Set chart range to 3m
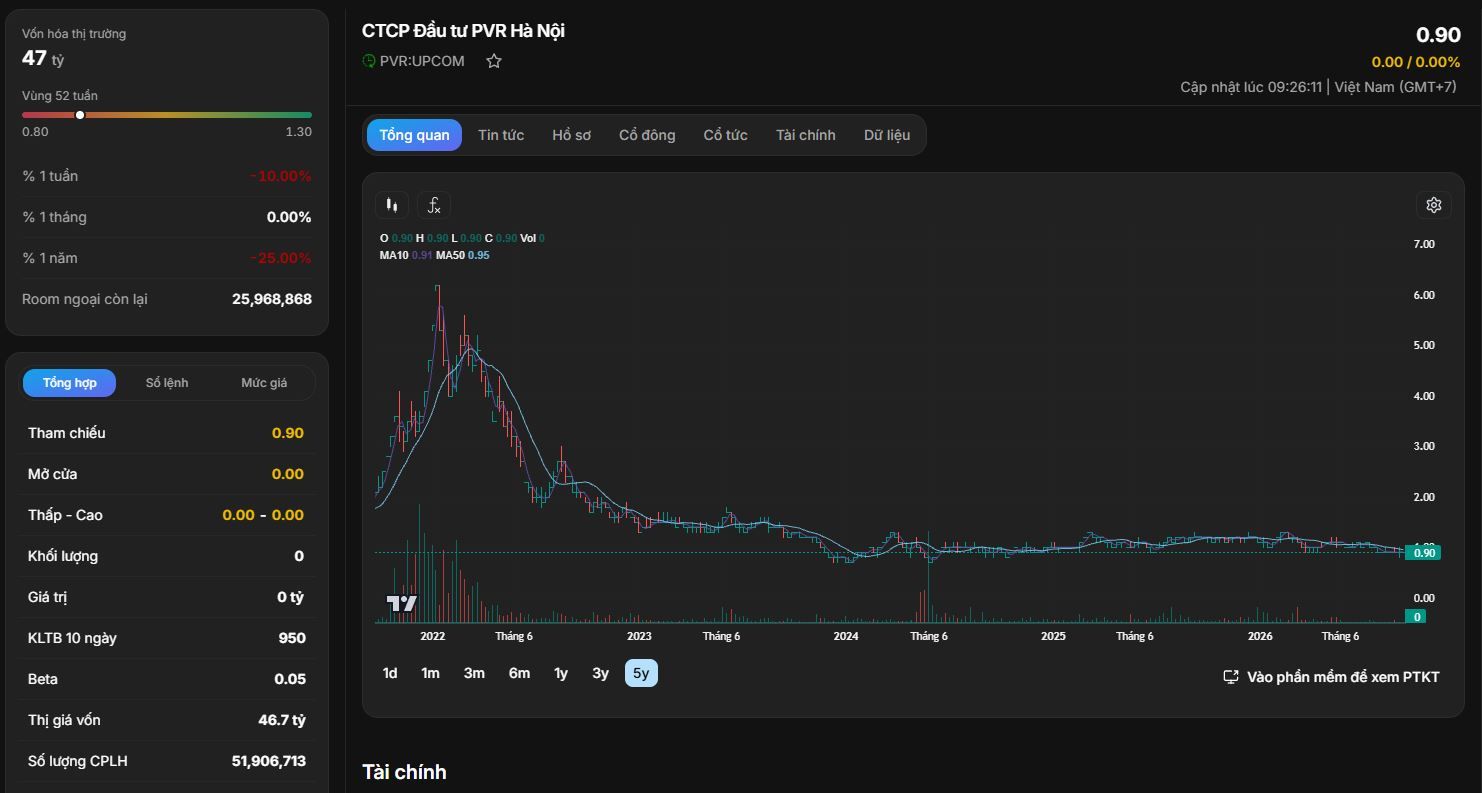 (x=474, y=673)
